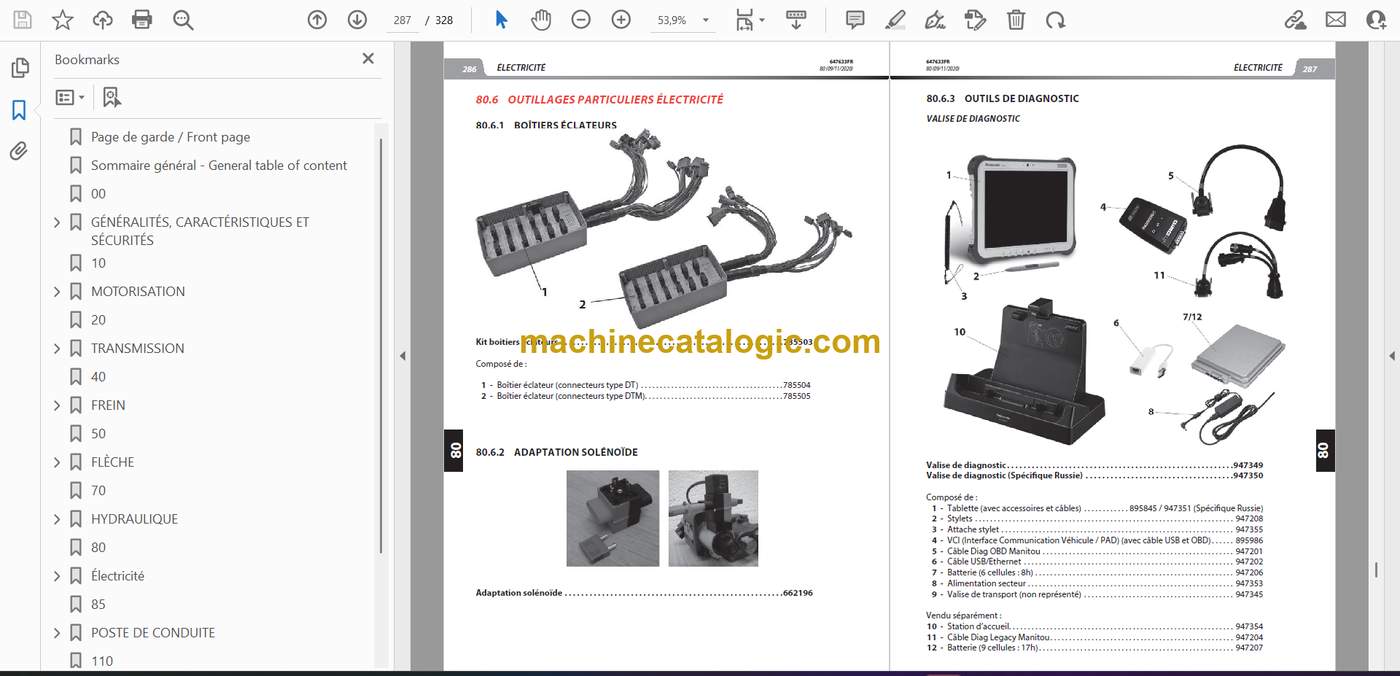Go to previous page with up arrow
Viewport: 1400px width, 676px height.
pyautogui.click(x=317, y=19)
